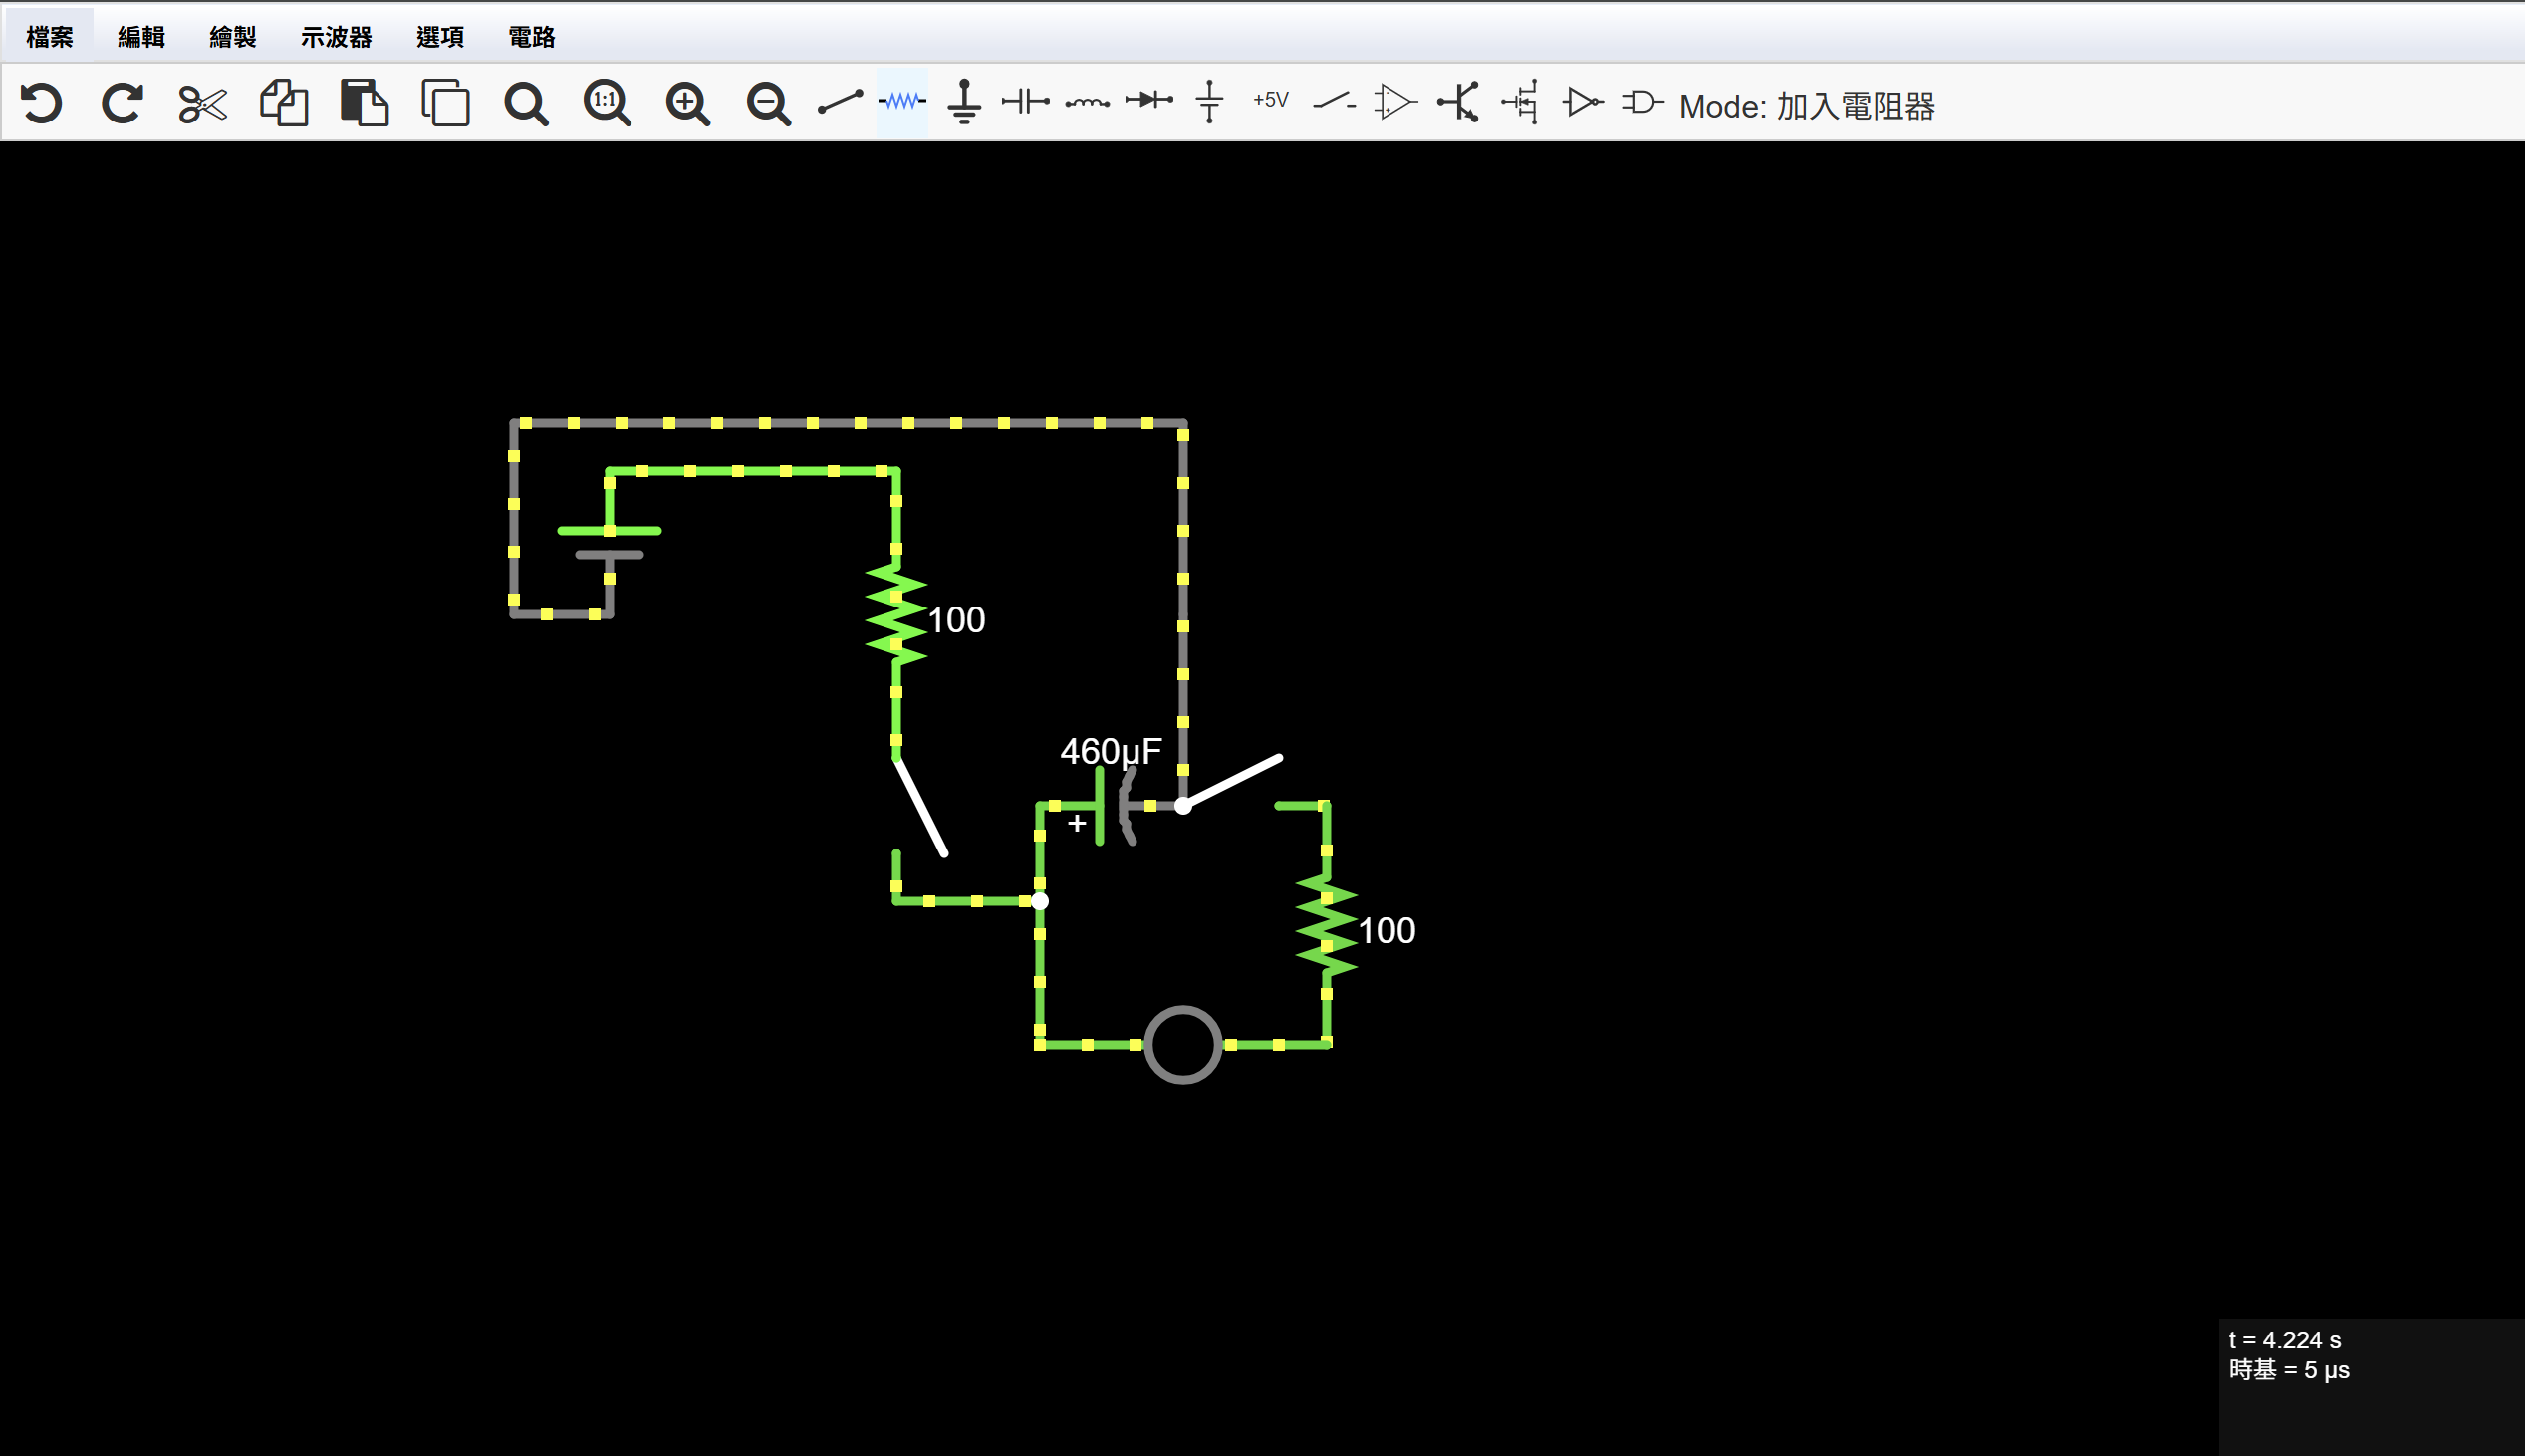Screen dimensions: 2525x1456
Task: Select the switch tool in toolbar
Action: click(x=1333, y=101)
